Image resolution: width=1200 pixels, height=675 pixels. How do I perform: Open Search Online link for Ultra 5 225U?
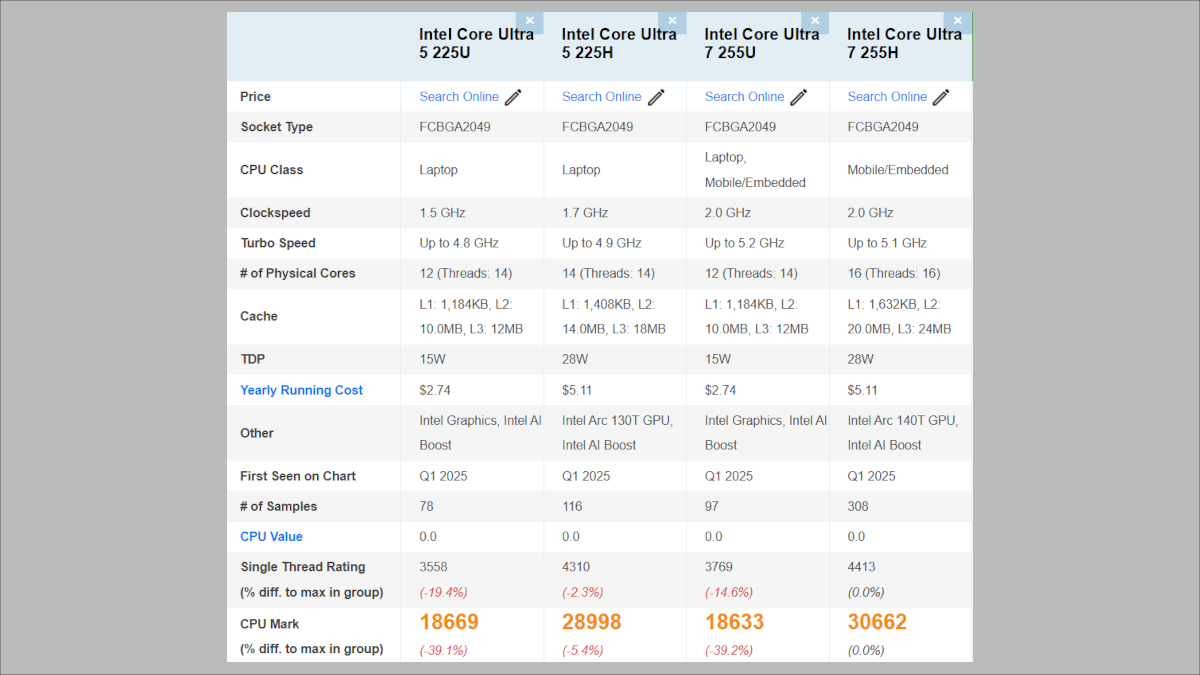tap(459, 97)
